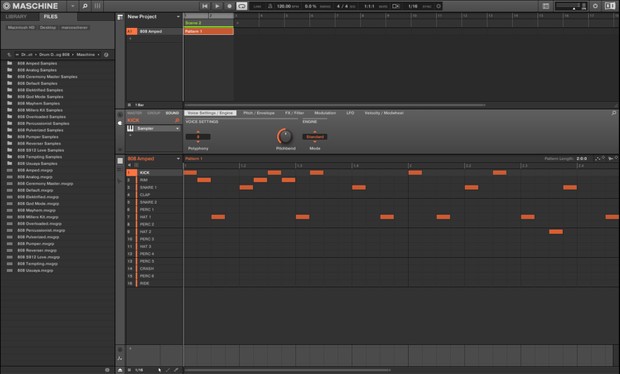Open the FX / Filter page
The image size is (620, 374).
pos(295,113)
